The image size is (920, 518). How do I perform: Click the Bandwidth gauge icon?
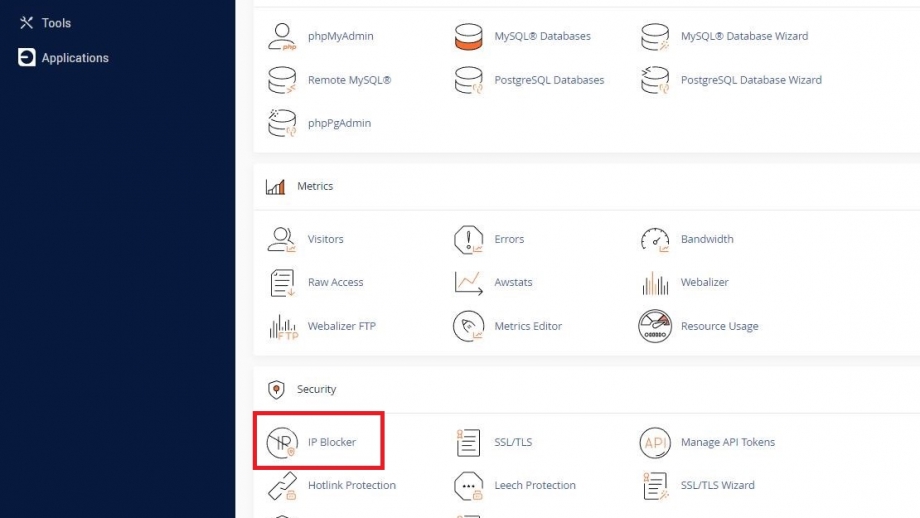(655, 239)
